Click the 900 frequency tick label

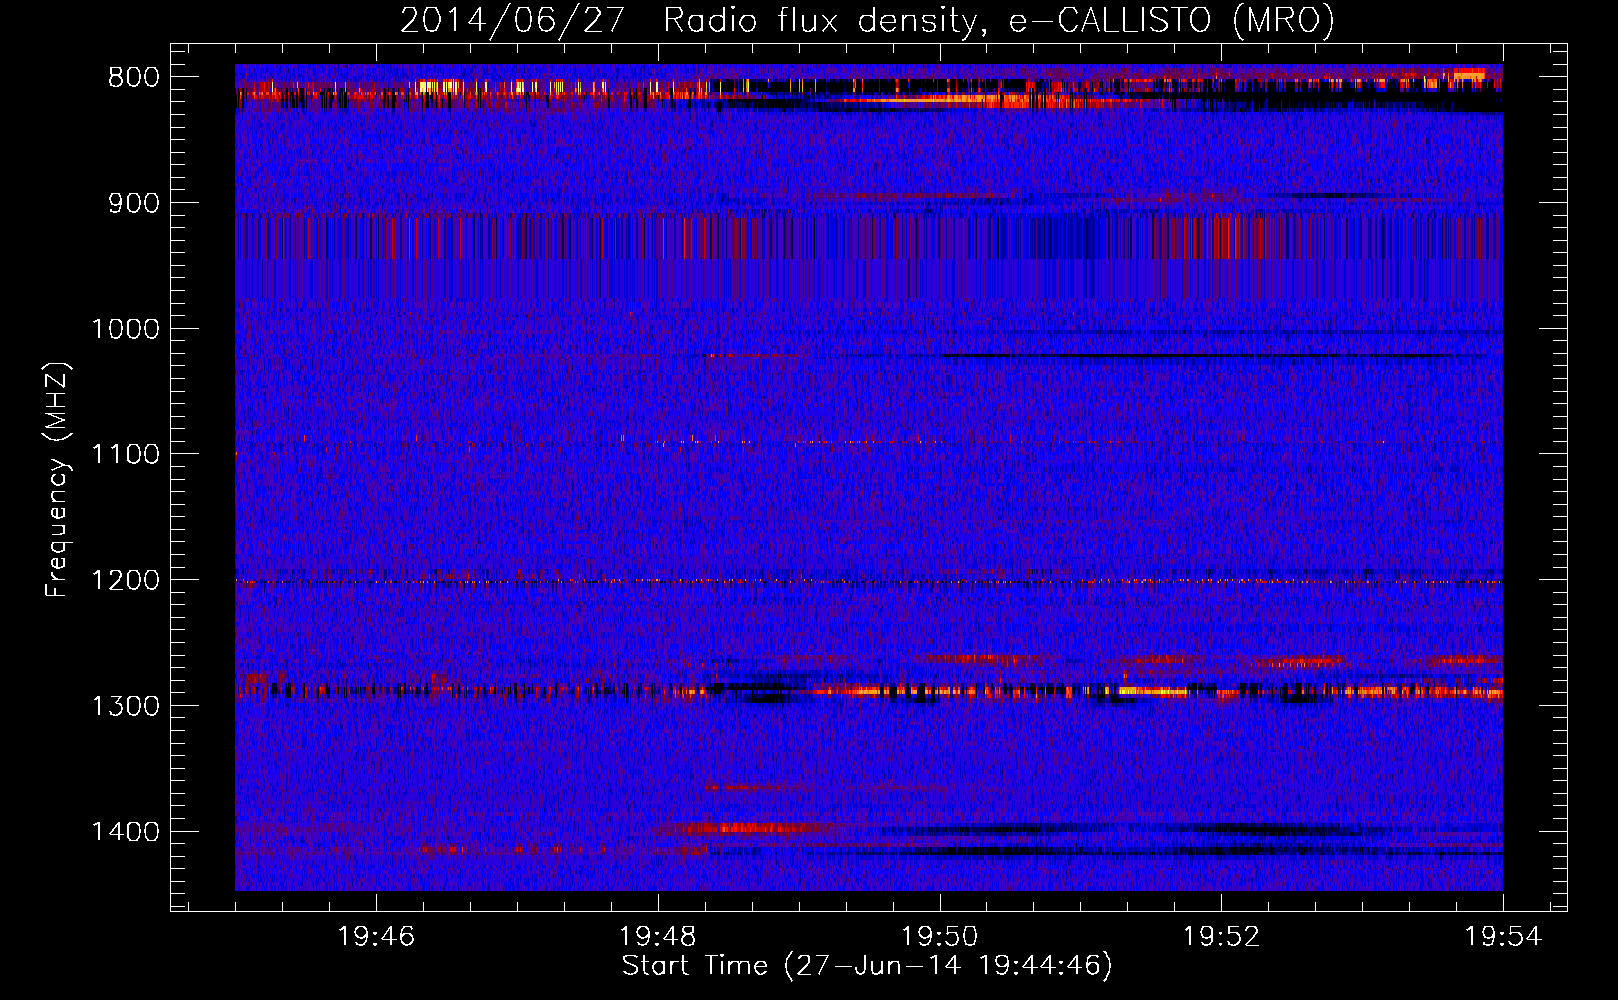[134, 203]
